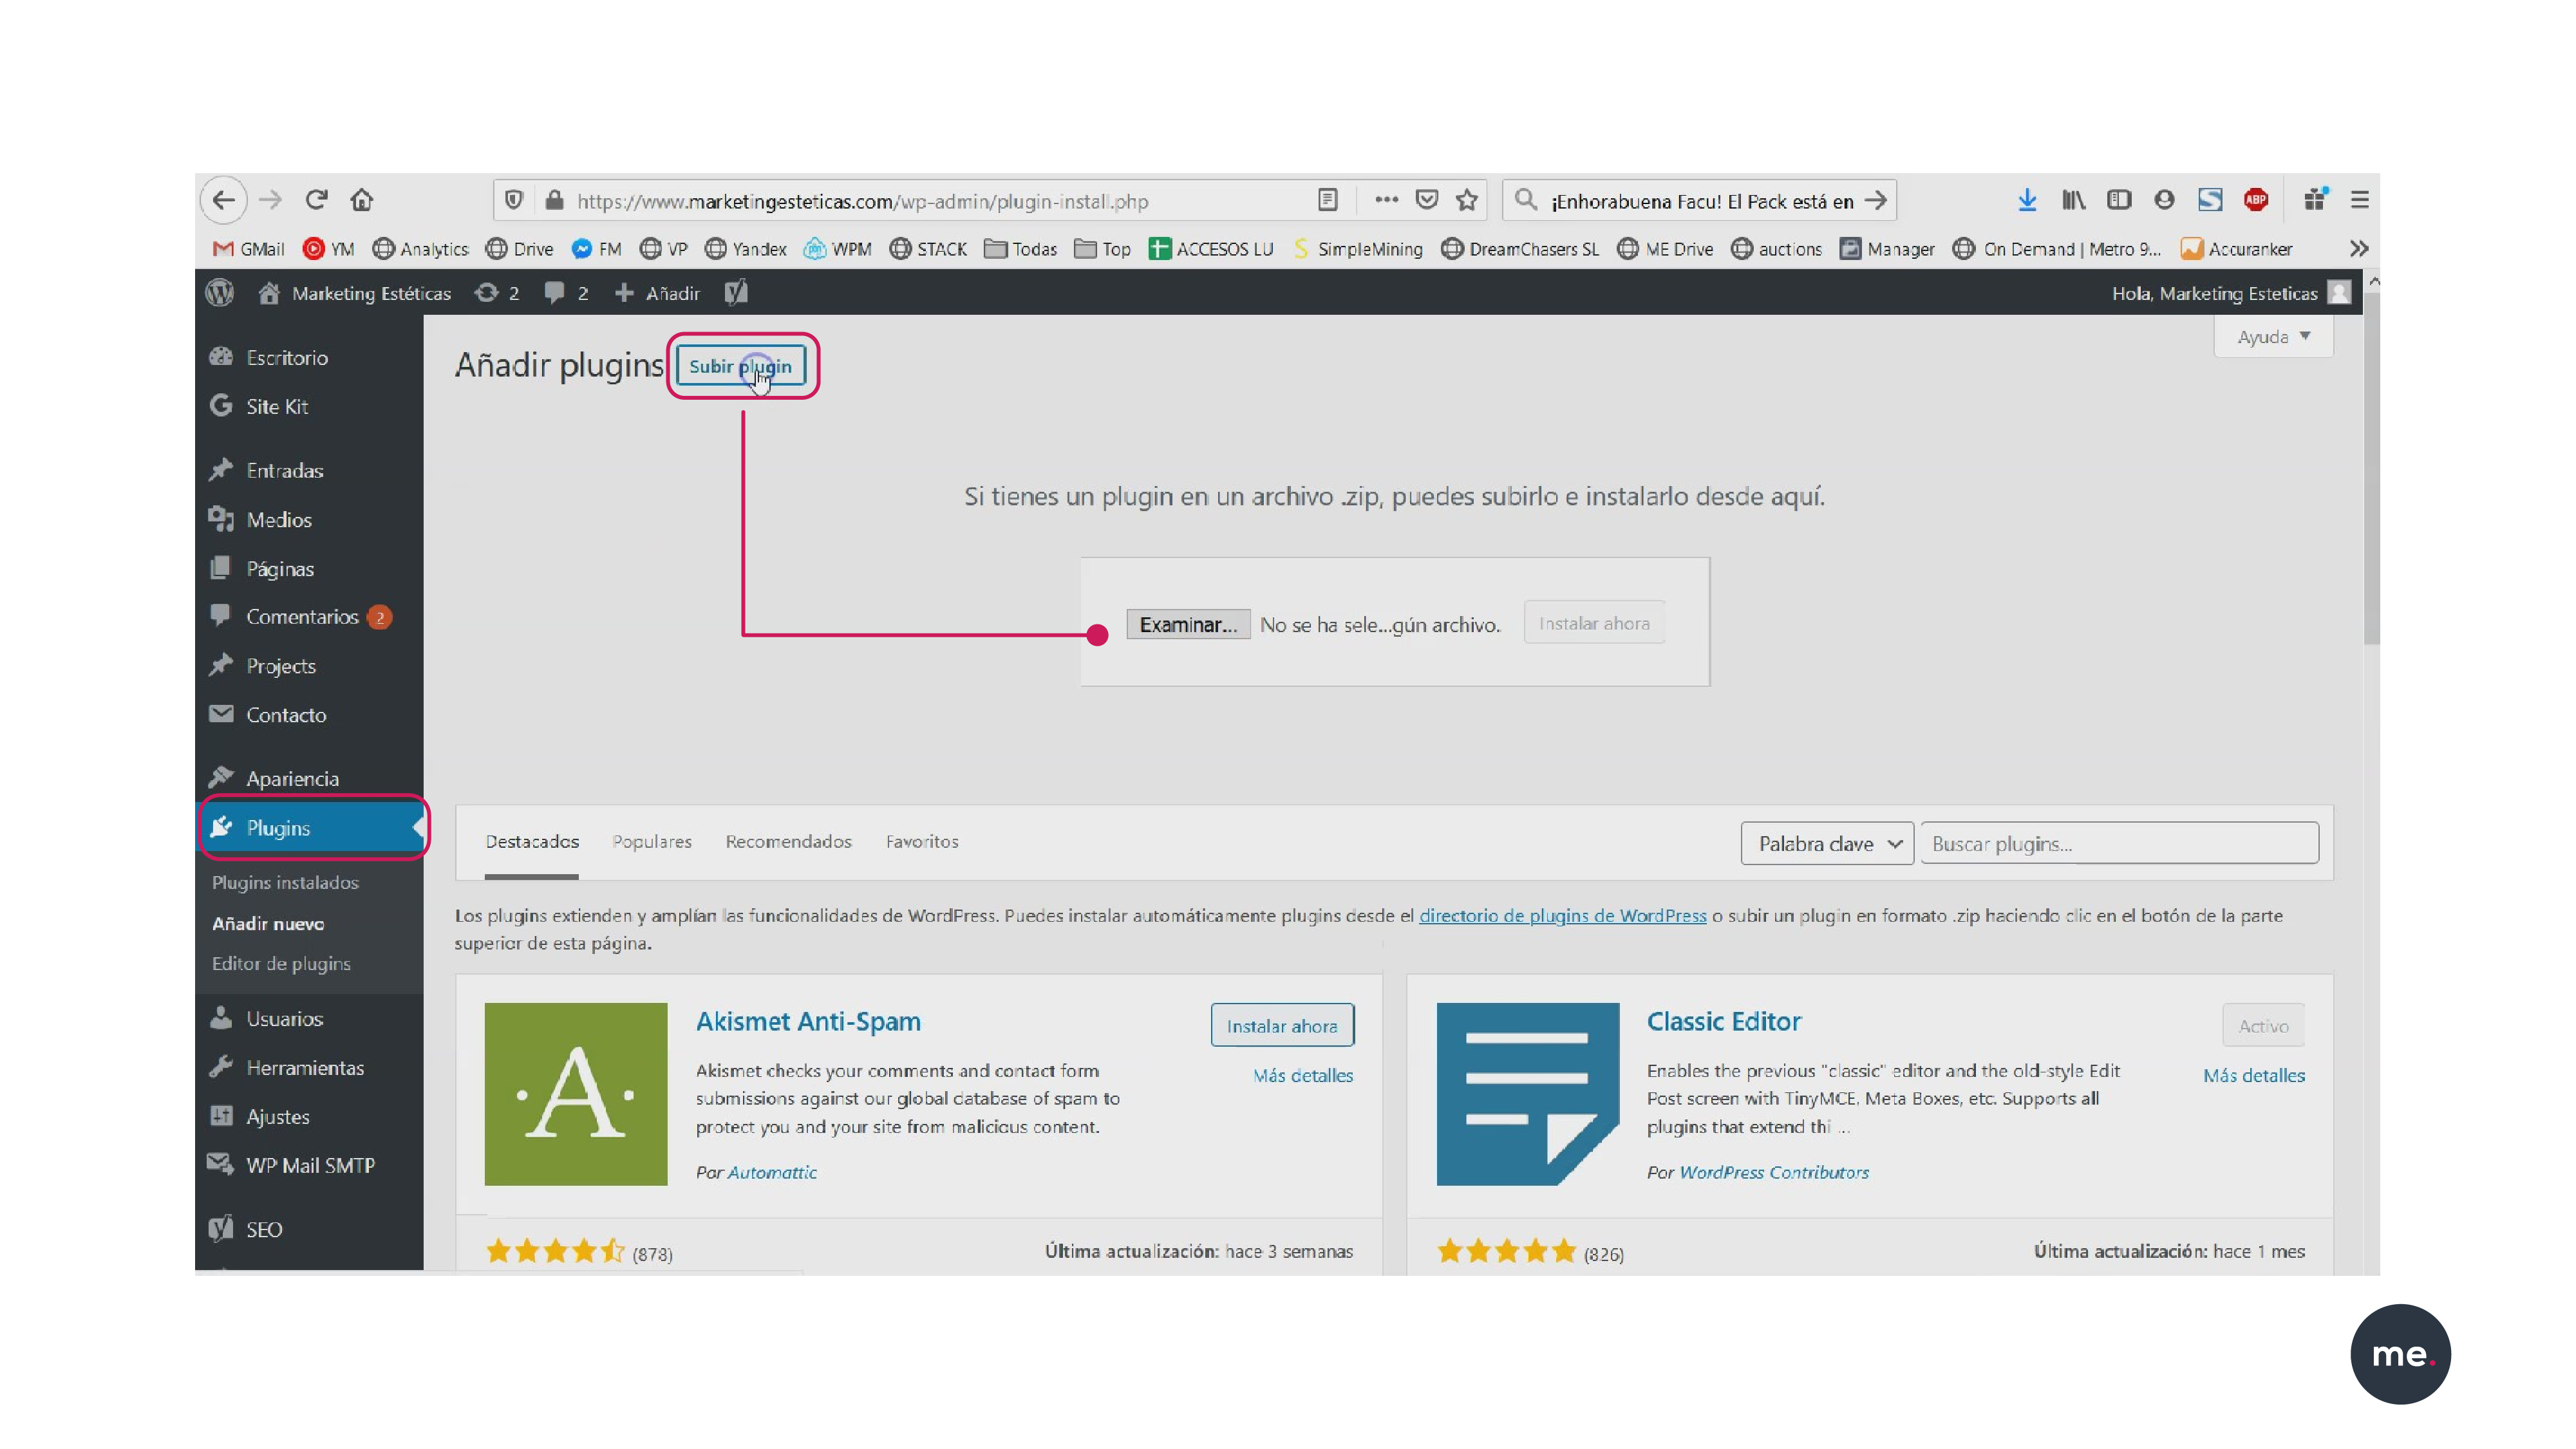The height and width of the screenshot is (1449, 2576).
Task: Open Hola, Marketing Esteticas user menu
Action: pos(2231,293)
